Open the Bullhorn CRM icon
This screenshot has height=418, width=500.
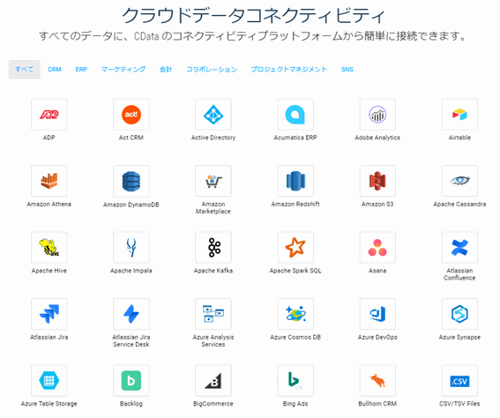378,381
